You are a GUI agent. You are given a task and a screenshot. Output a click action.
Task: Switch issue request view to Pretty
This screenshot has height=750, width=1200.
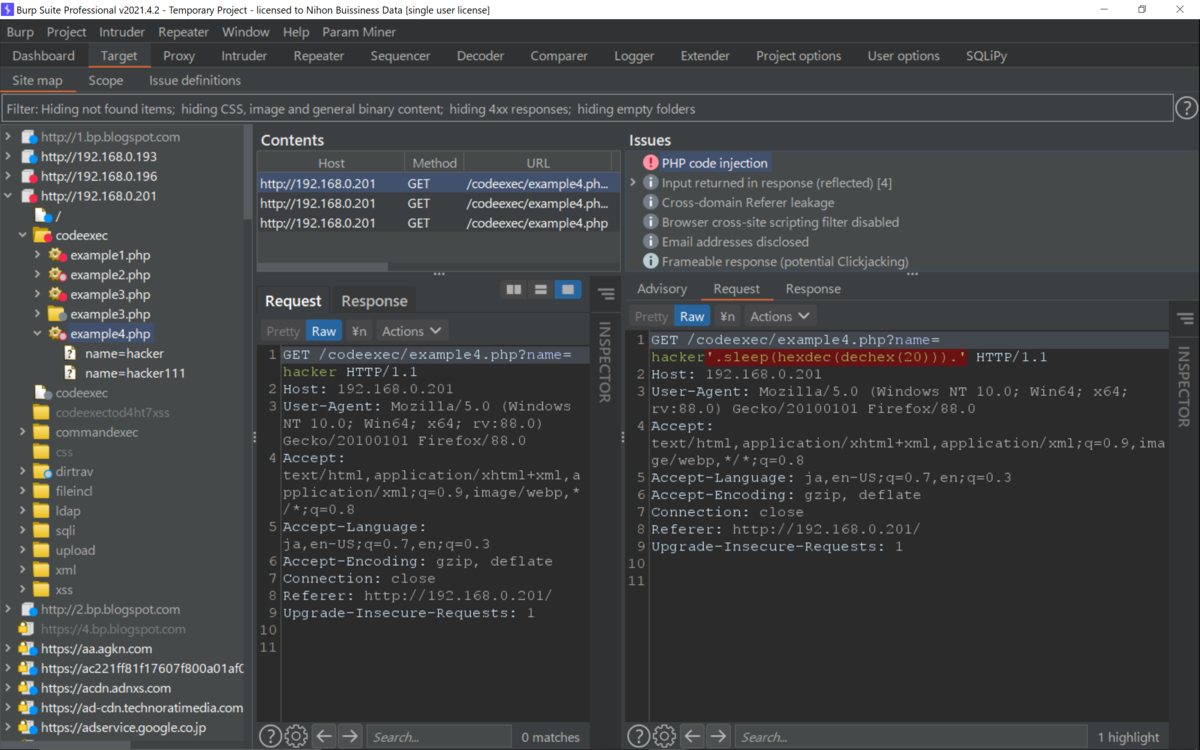(x=651, y=316)
